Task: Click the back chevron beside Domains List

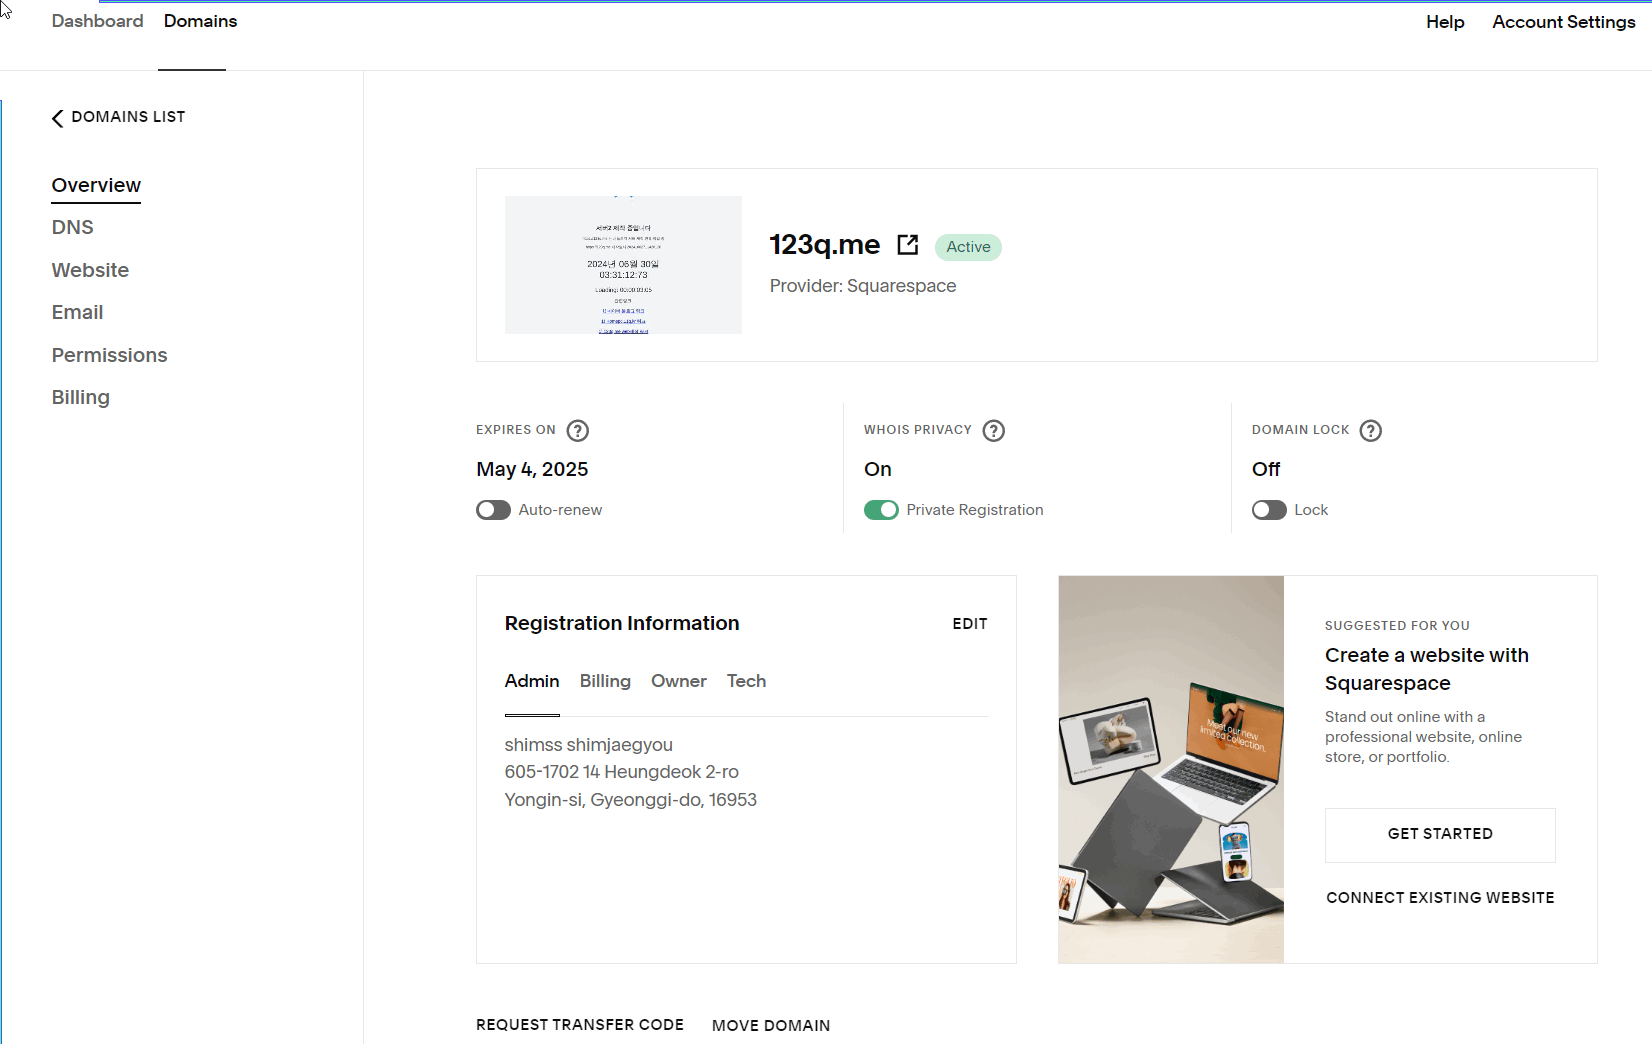Action: click(58, 118)
